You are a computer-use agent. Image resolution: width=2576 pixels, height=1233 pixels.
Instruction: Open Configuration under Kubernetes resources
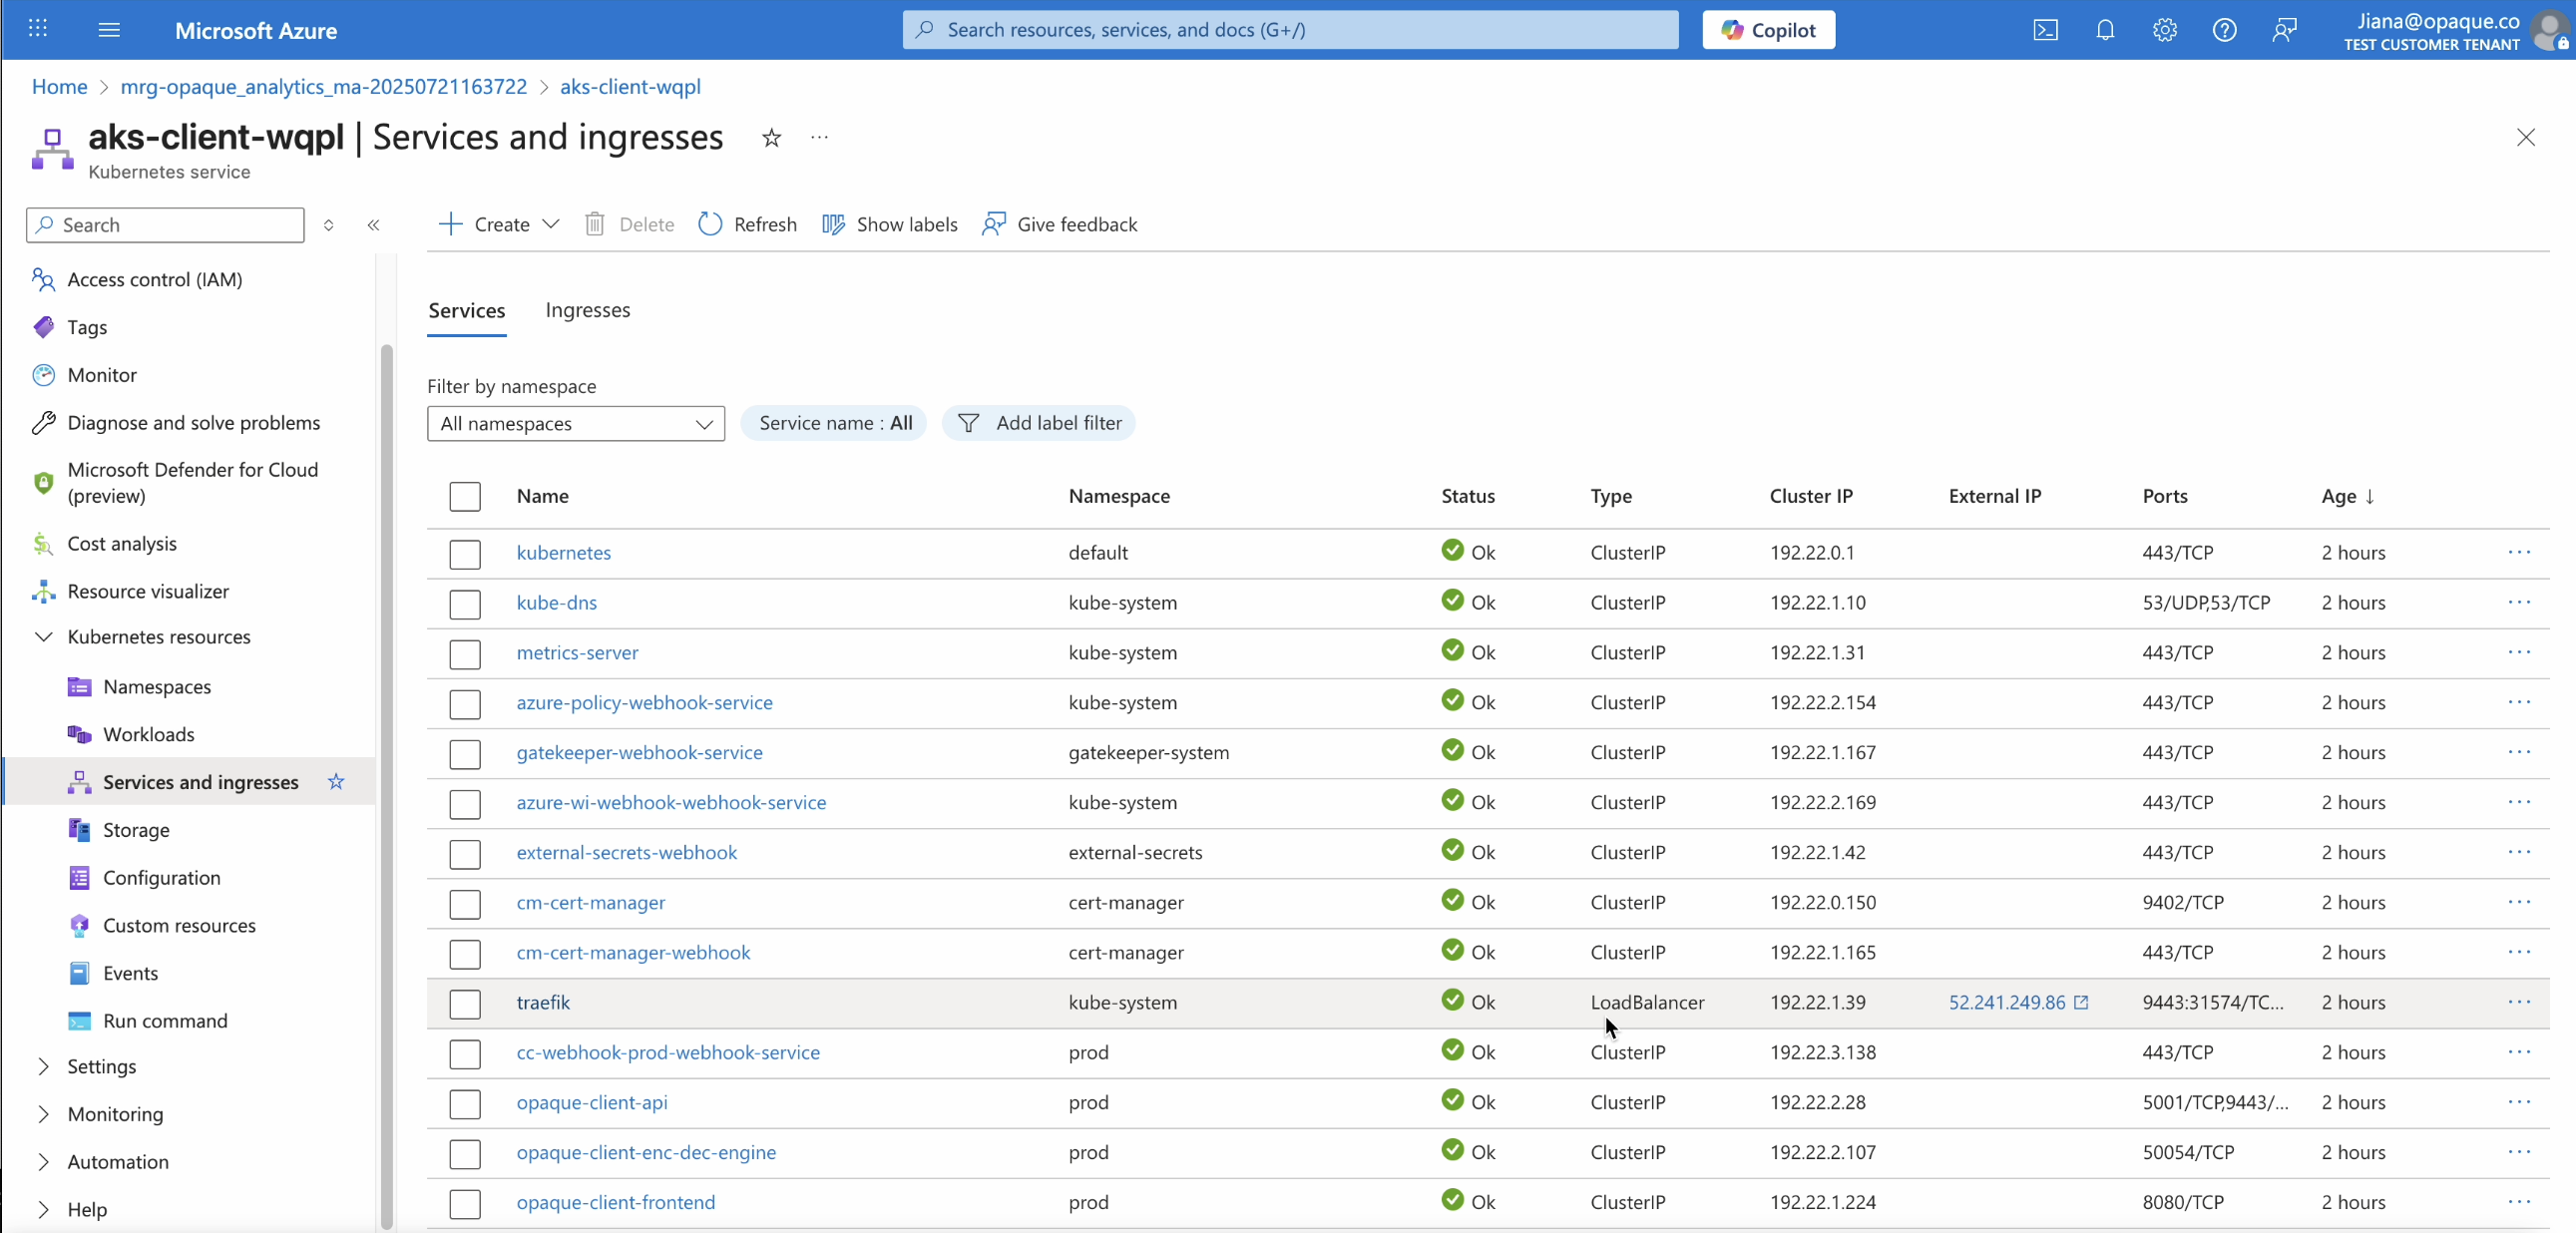[x=162, y=878]
